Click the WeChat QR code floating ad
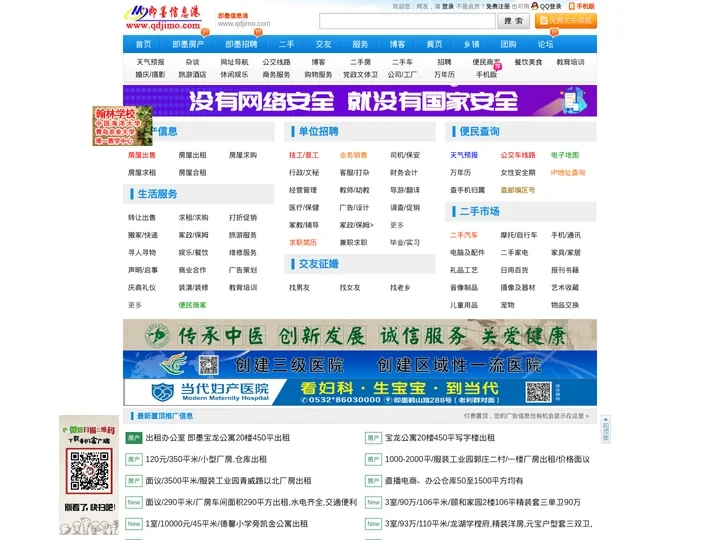720x540 pixels. pyautogui.click(x=89, y=475)
